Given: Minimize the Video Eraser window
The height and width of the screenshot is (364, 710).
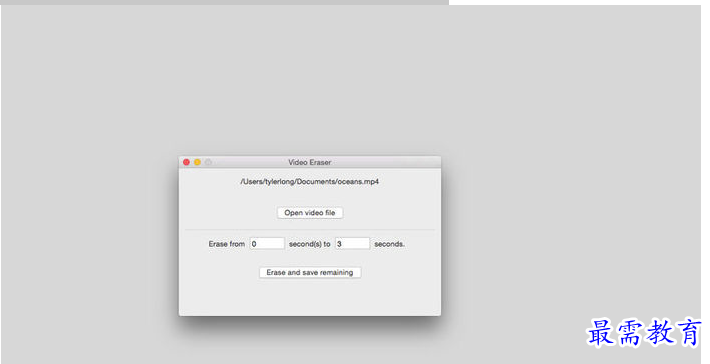Looking at the screenshot, I should [197, 162].
